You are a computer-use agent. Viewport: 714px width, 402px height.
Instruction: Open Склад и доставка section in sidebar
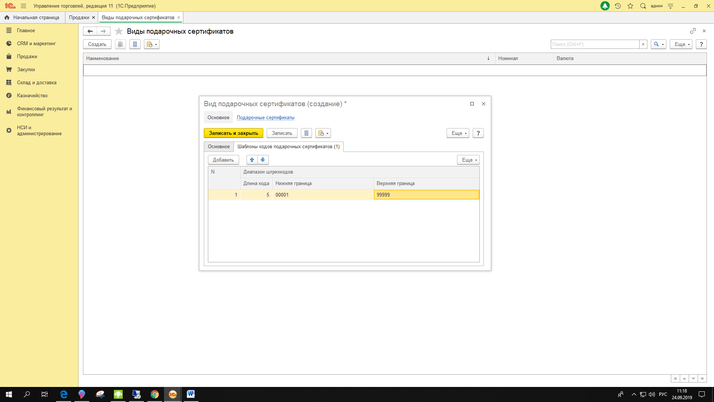click(36, 83)
